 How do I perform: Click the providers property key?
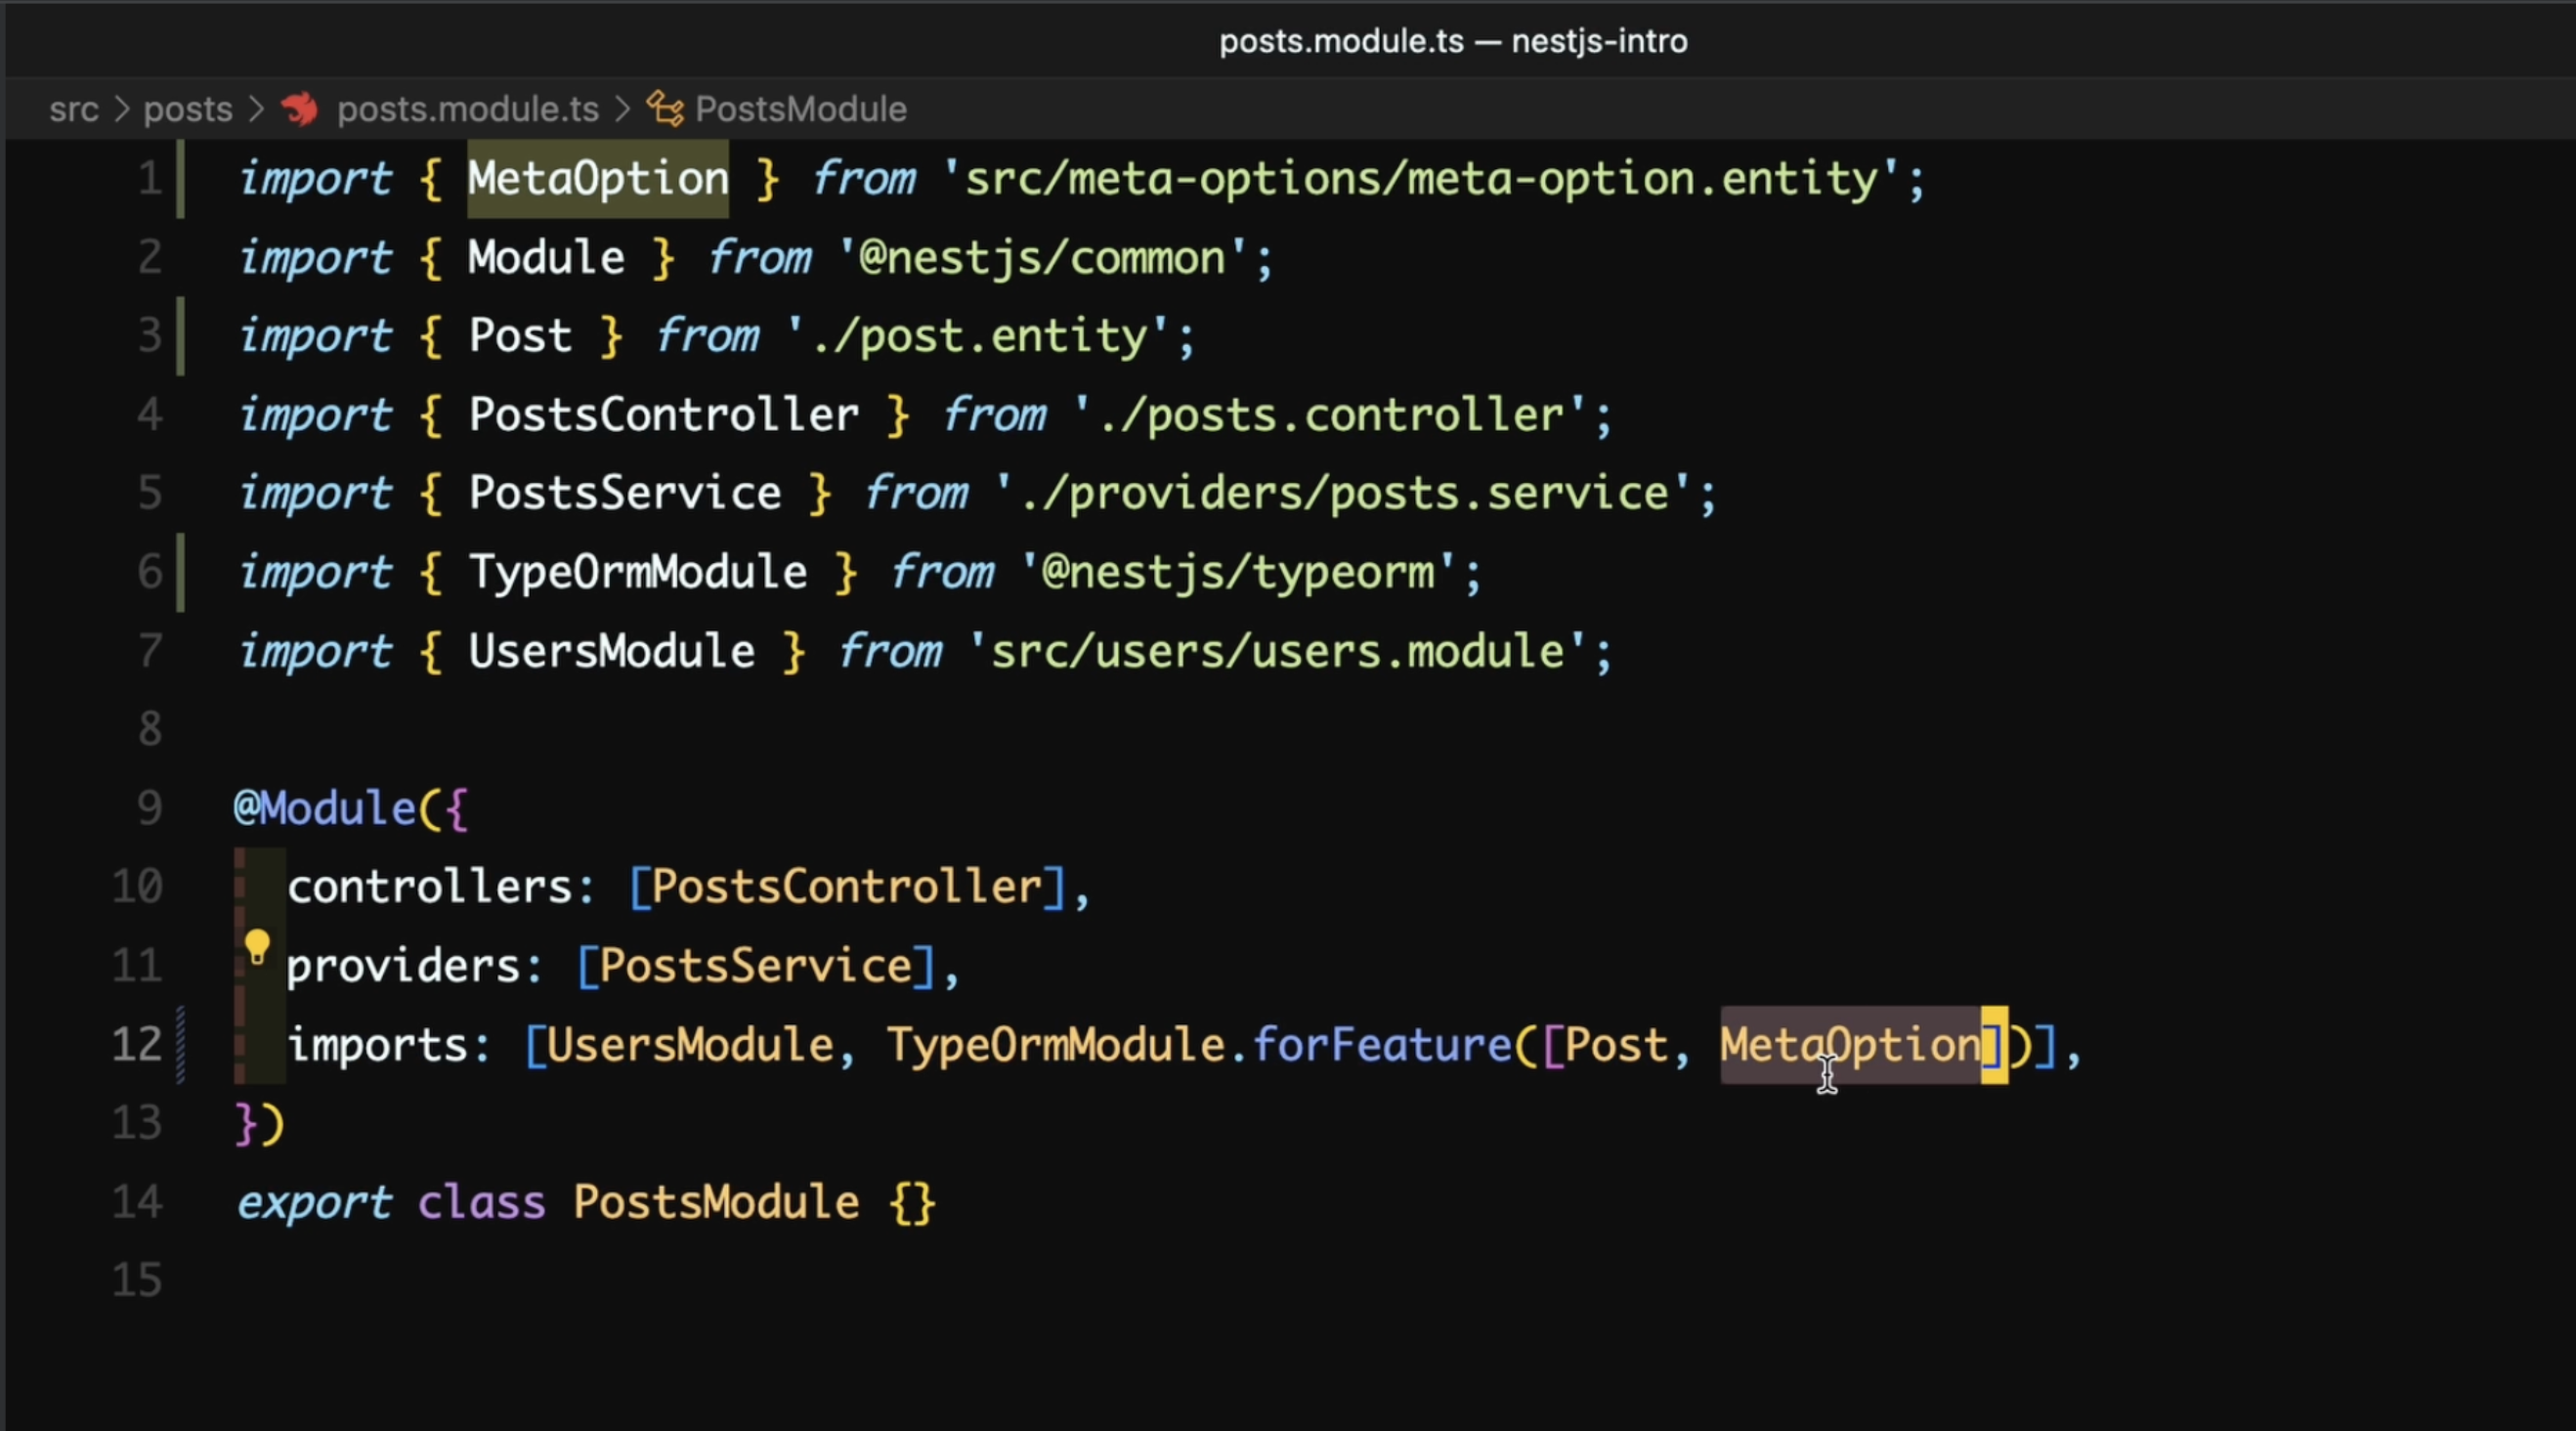[x=403, y=966]
